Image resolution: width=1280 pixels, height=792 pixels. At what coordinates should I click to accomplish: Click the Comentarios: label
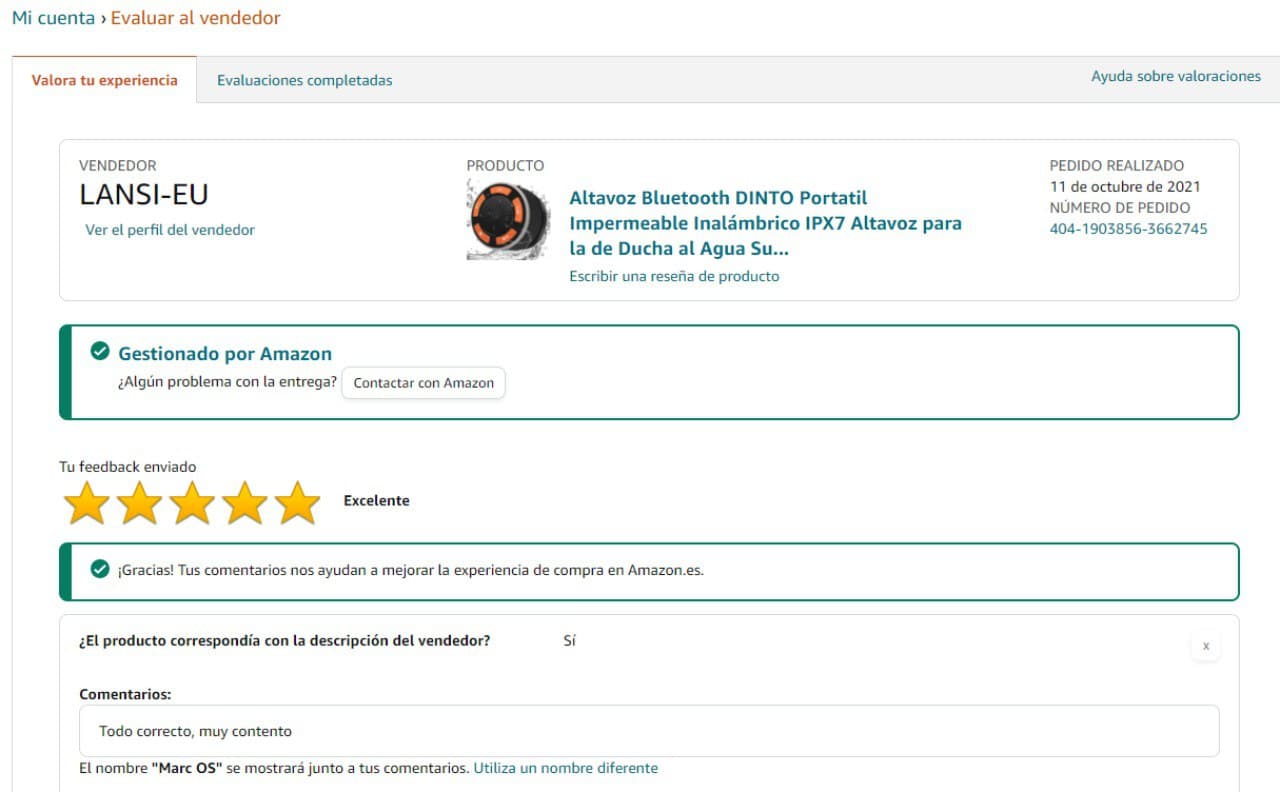point(125,693)
